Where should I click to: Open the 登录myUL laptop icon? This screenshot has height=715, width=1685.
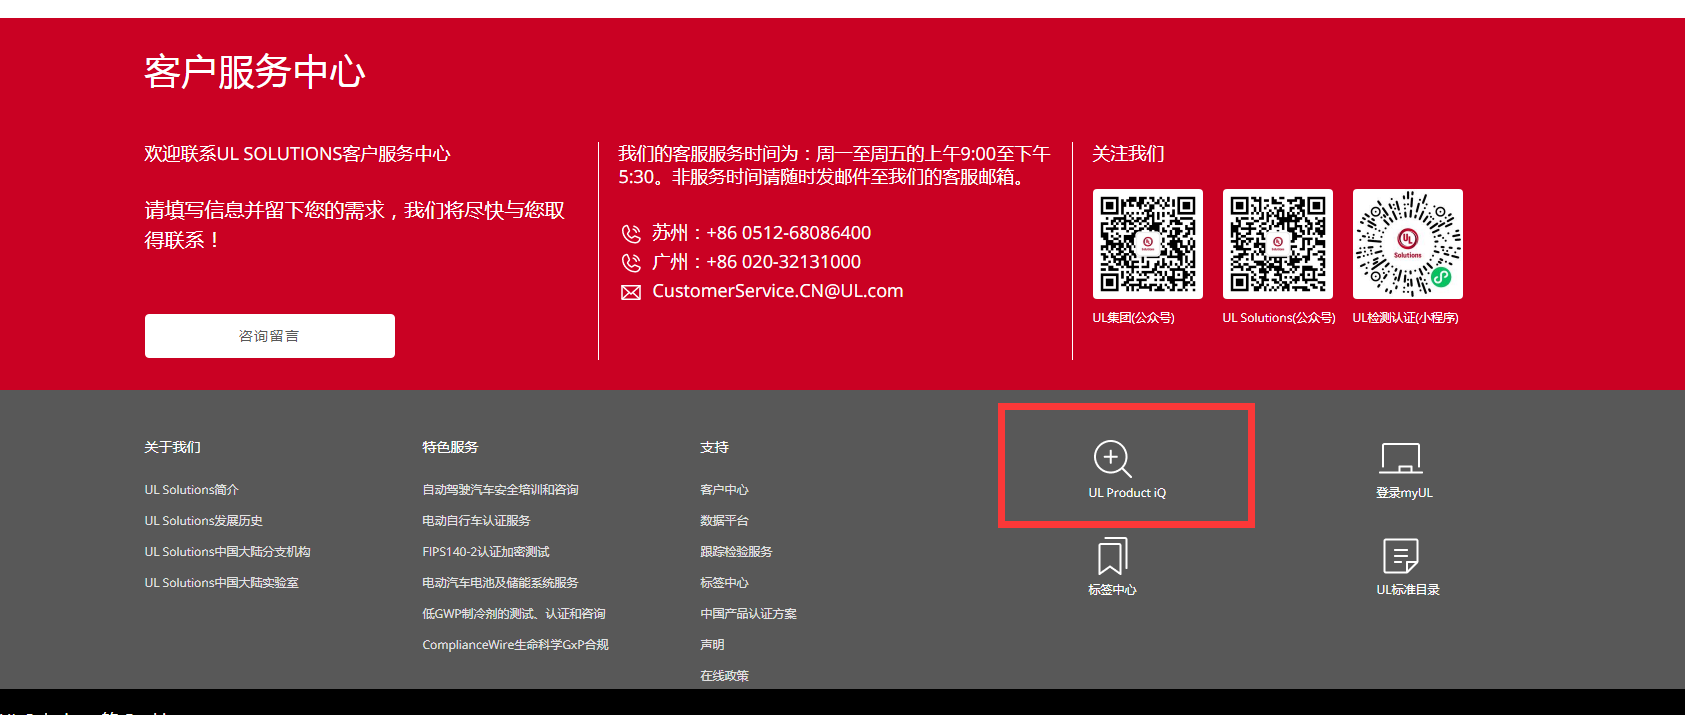[1400, 459]
